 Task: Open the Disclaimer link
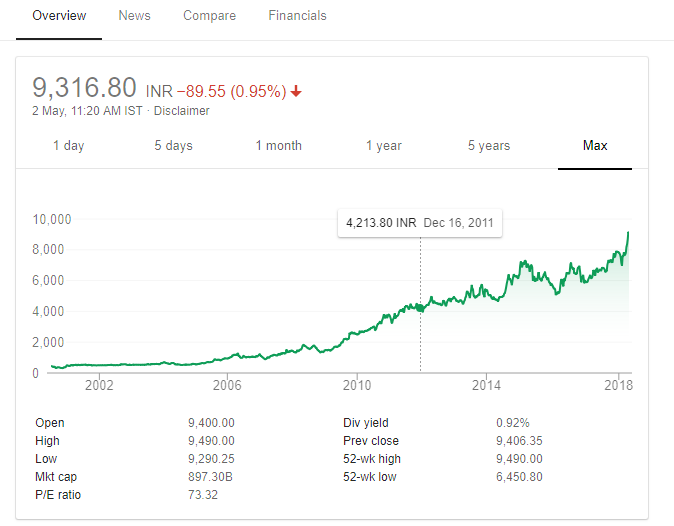coord(181,111)
